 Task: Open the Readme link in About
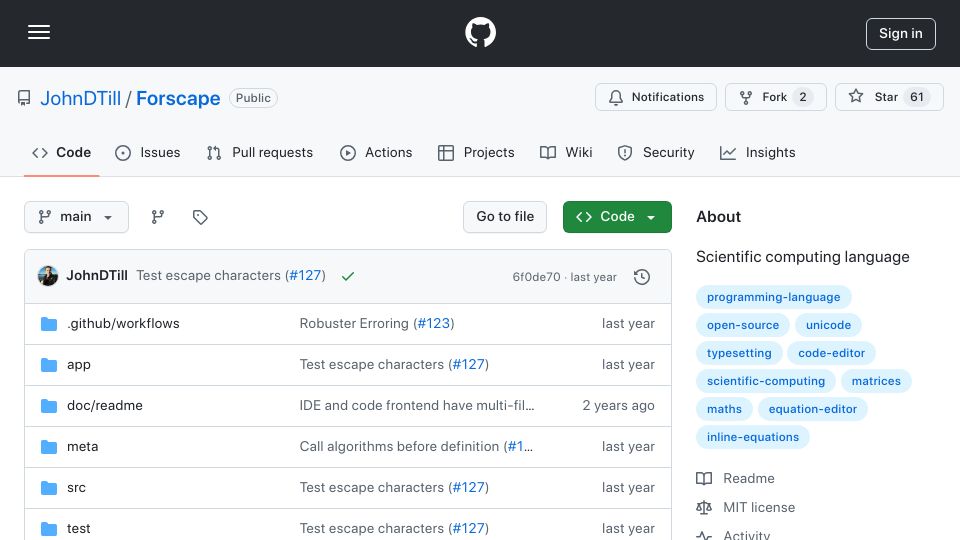(735, 478)
